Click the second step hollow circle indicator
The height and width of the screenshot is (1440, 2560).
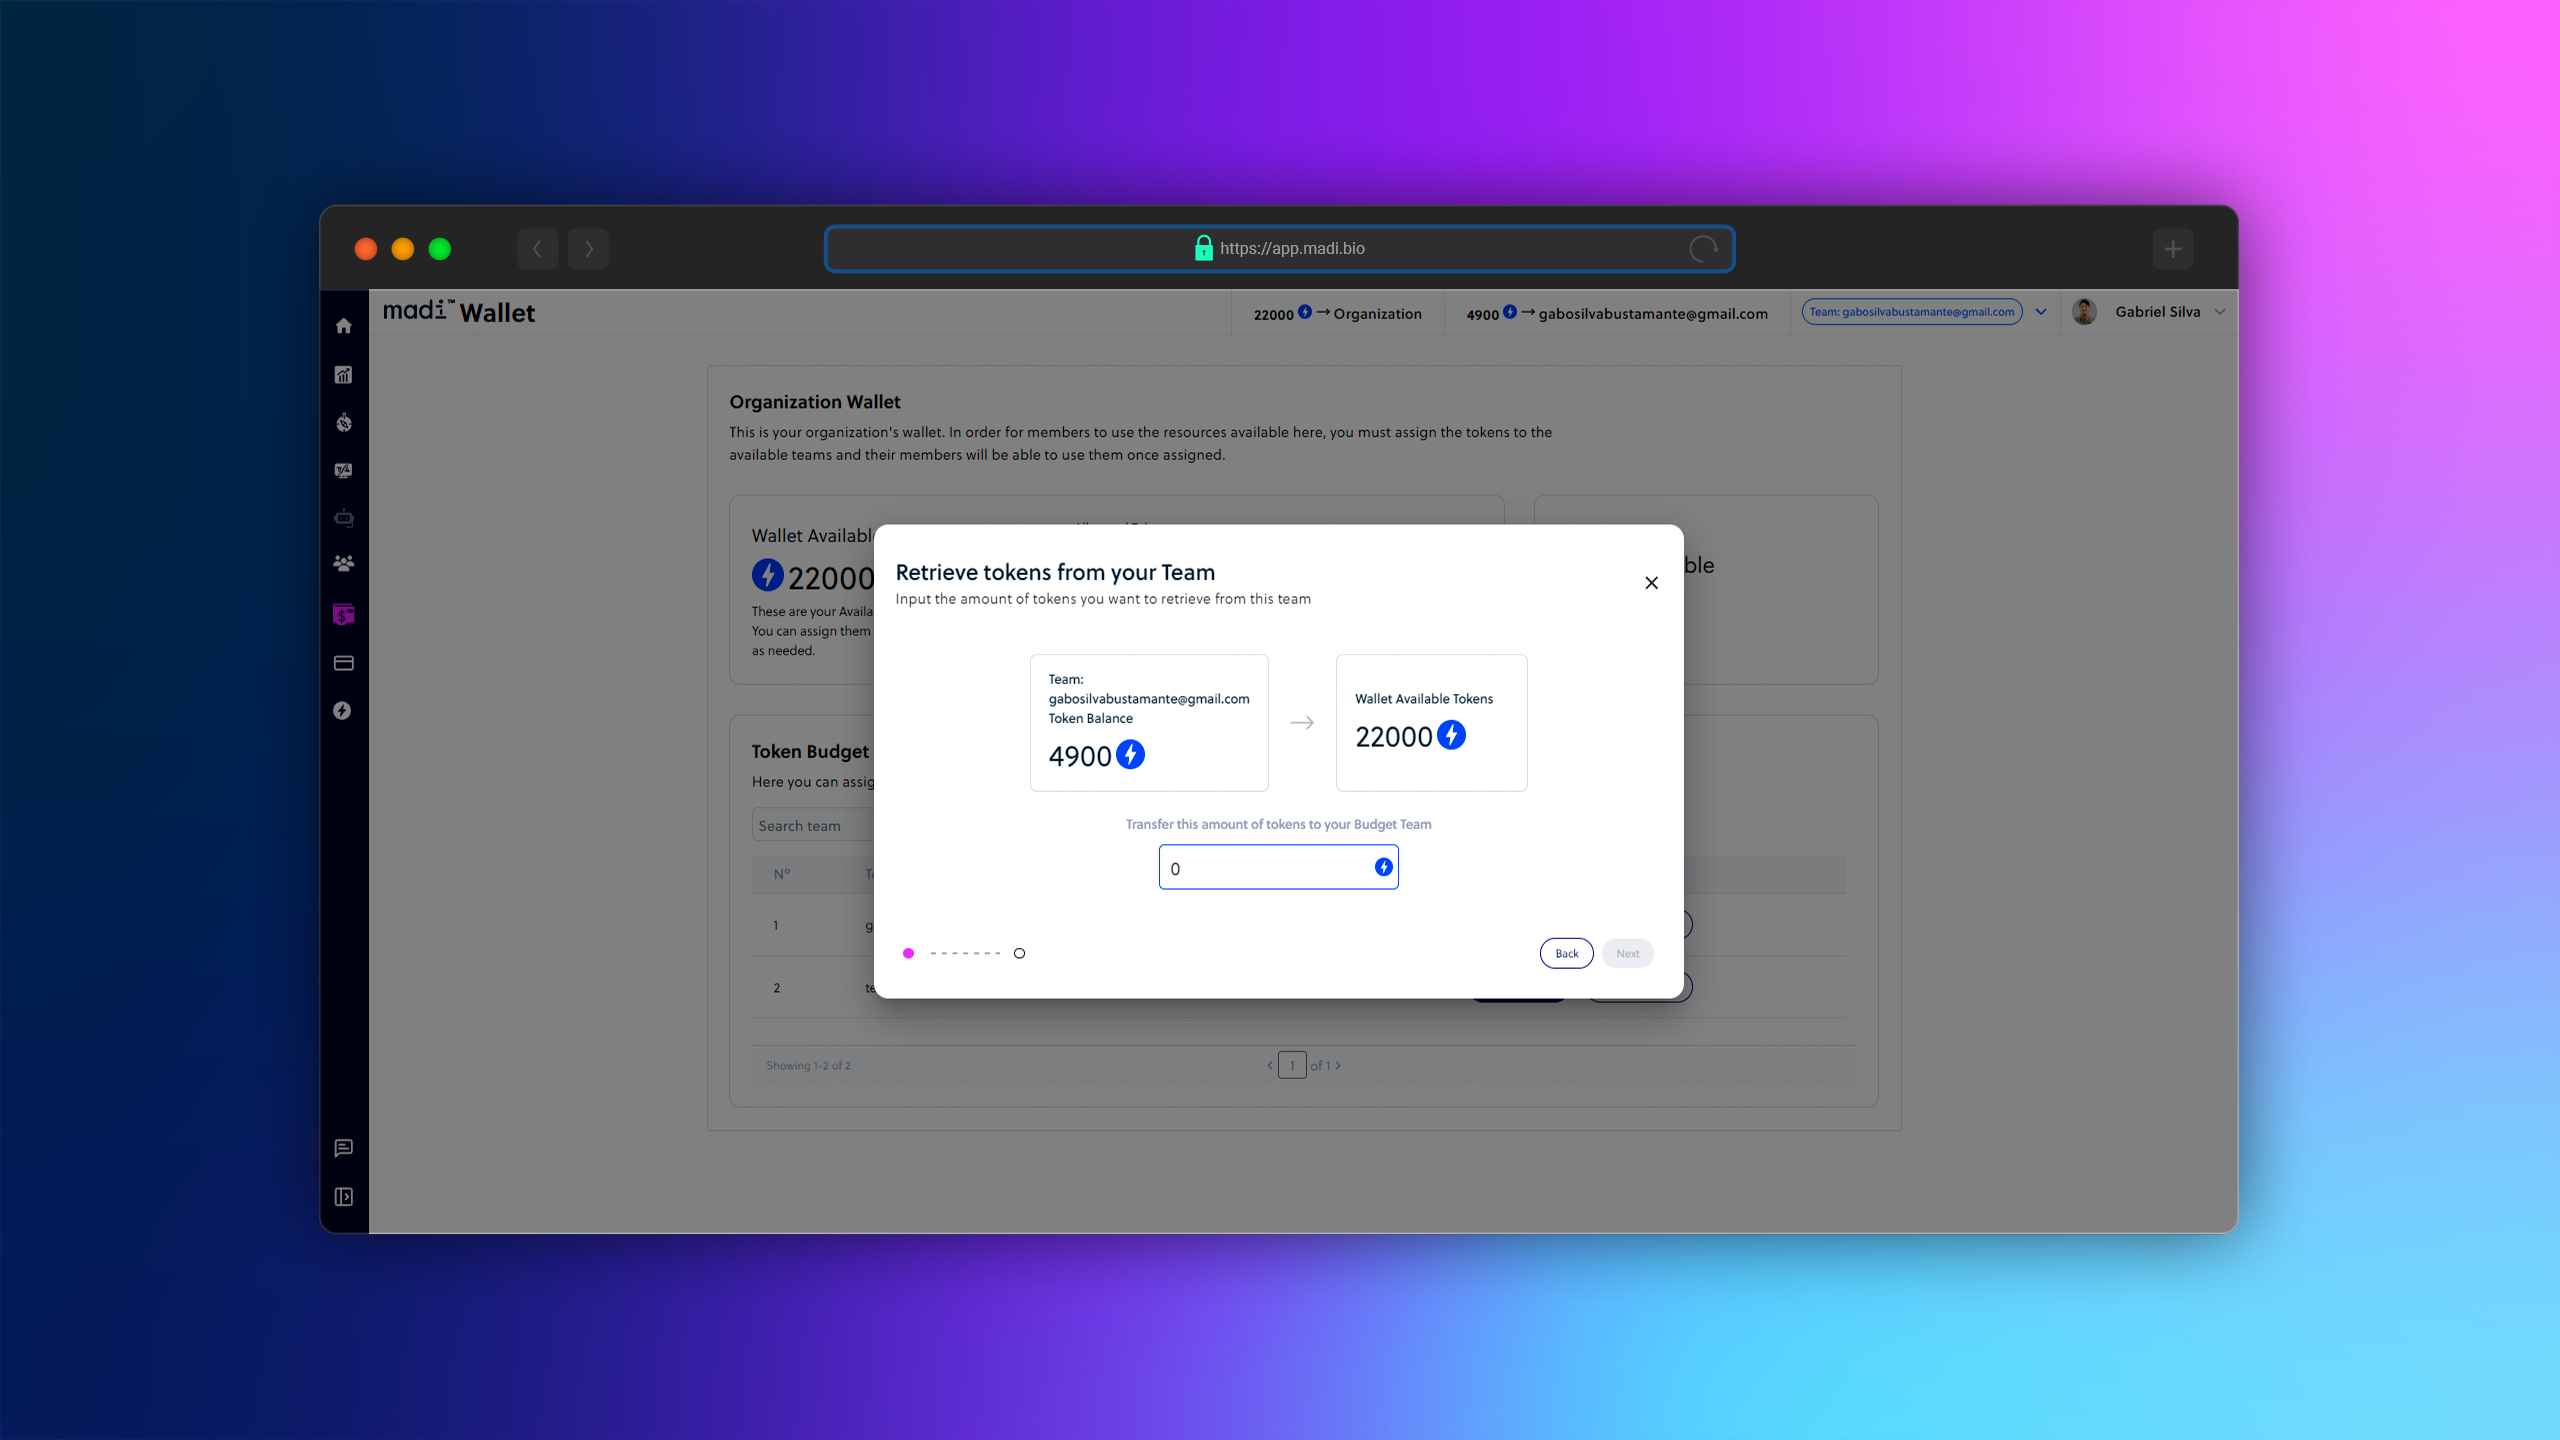click(x=1019, y=953)
